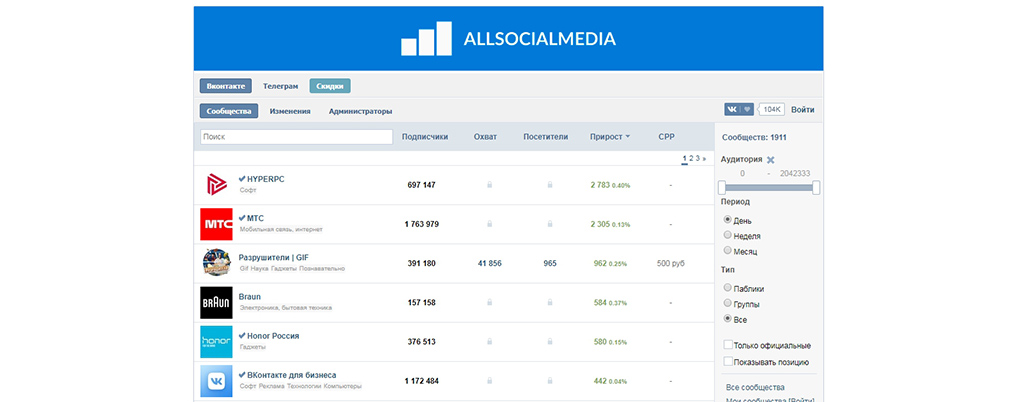The height and width of the screenshot is (402, 1016).
Task: Open the Honor Россия teal logo
Action: coord(216,342)
